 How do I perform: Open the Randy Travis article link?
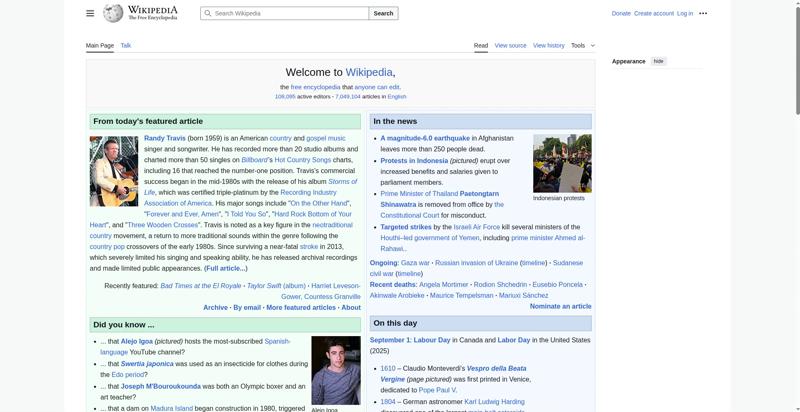click(165, 138)
